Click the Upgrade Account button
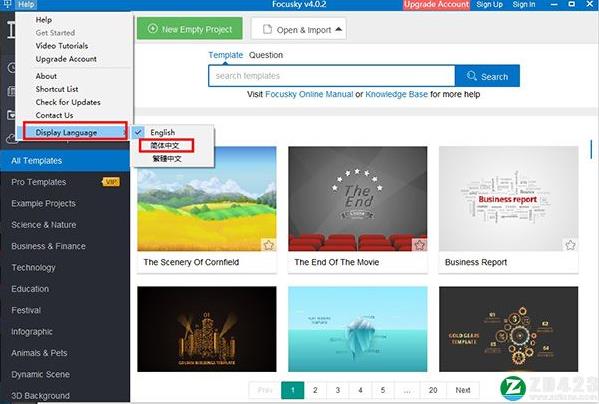The image size is (599, 404). click(437, 5)
